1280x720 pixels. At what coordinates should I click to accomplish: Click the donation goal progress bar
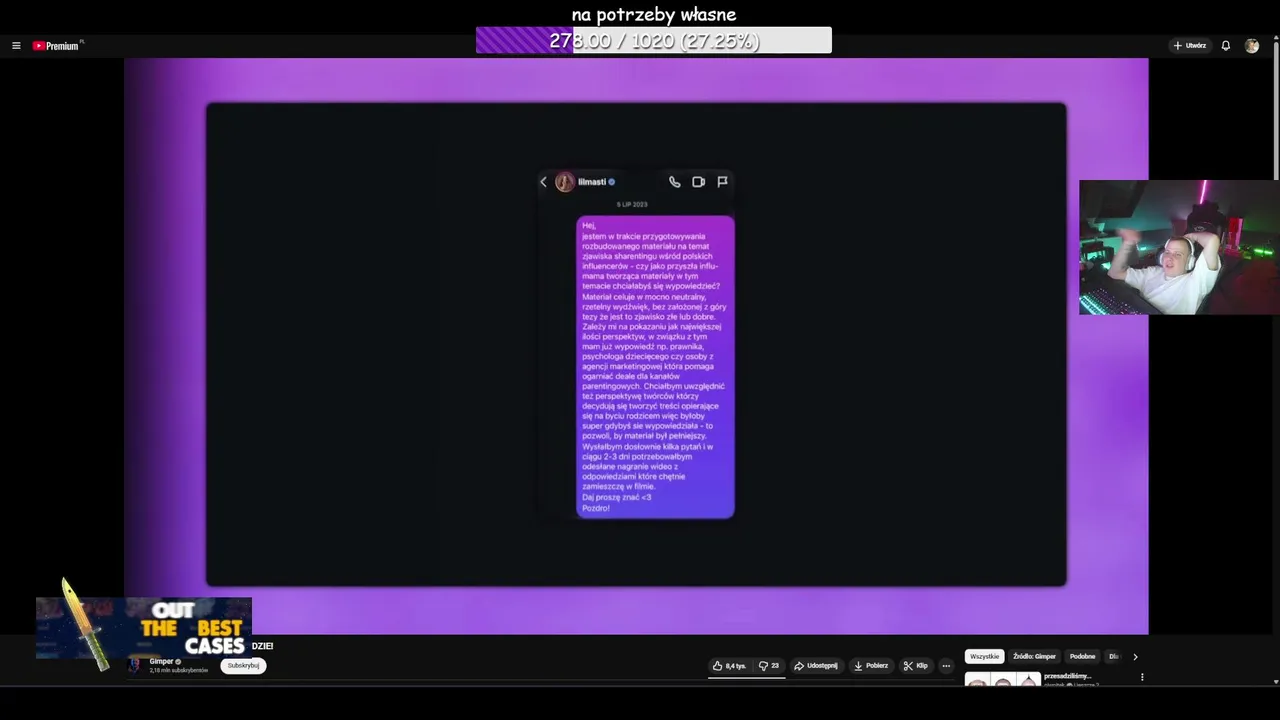[x=654, y=40]
